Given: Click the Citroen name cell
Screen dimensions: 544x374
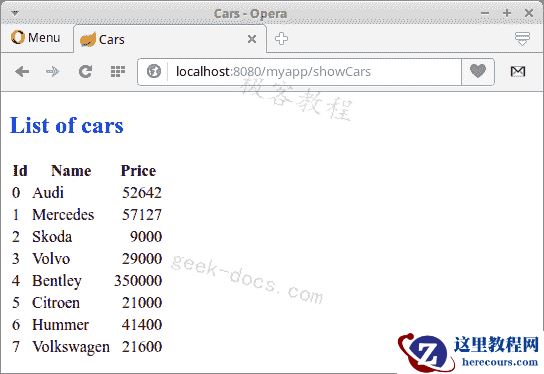Looking at the screenshot, I should (56, 303).
